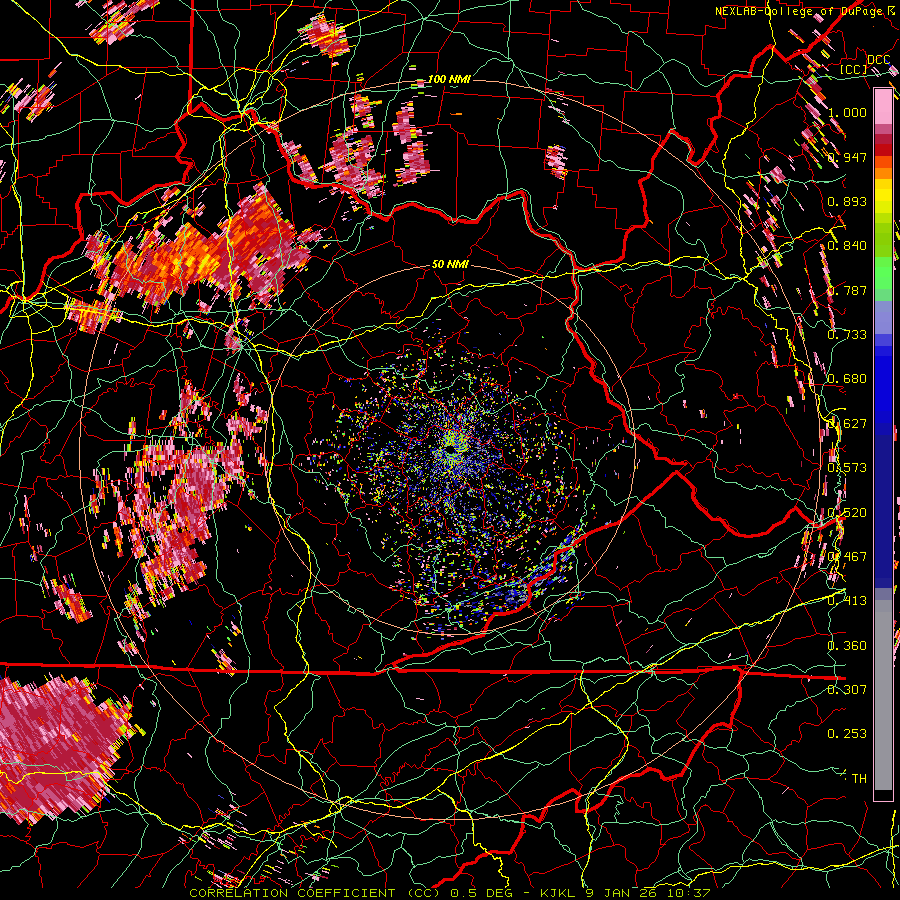Screen dimensions: 900x900
Task: Click the DCC label above the color scale
Action: click(878, 60)
